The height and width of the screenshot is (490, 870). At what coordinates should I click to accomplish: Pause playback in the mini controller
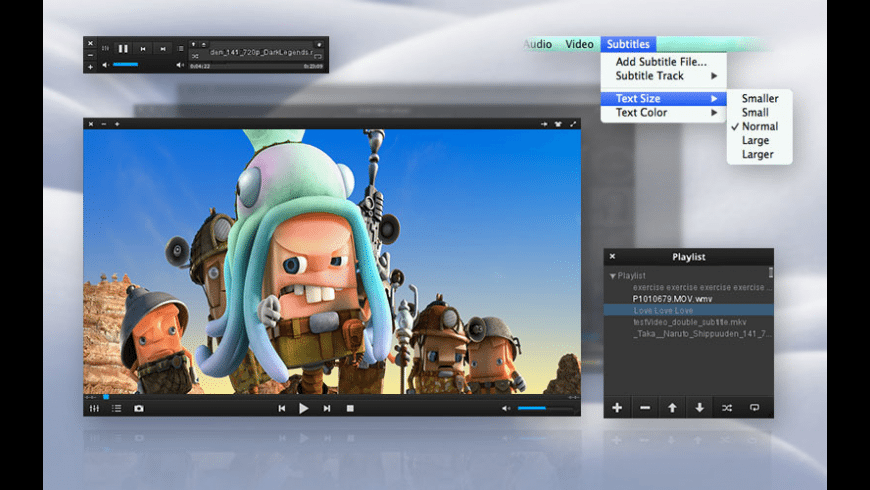coord(123,49)
